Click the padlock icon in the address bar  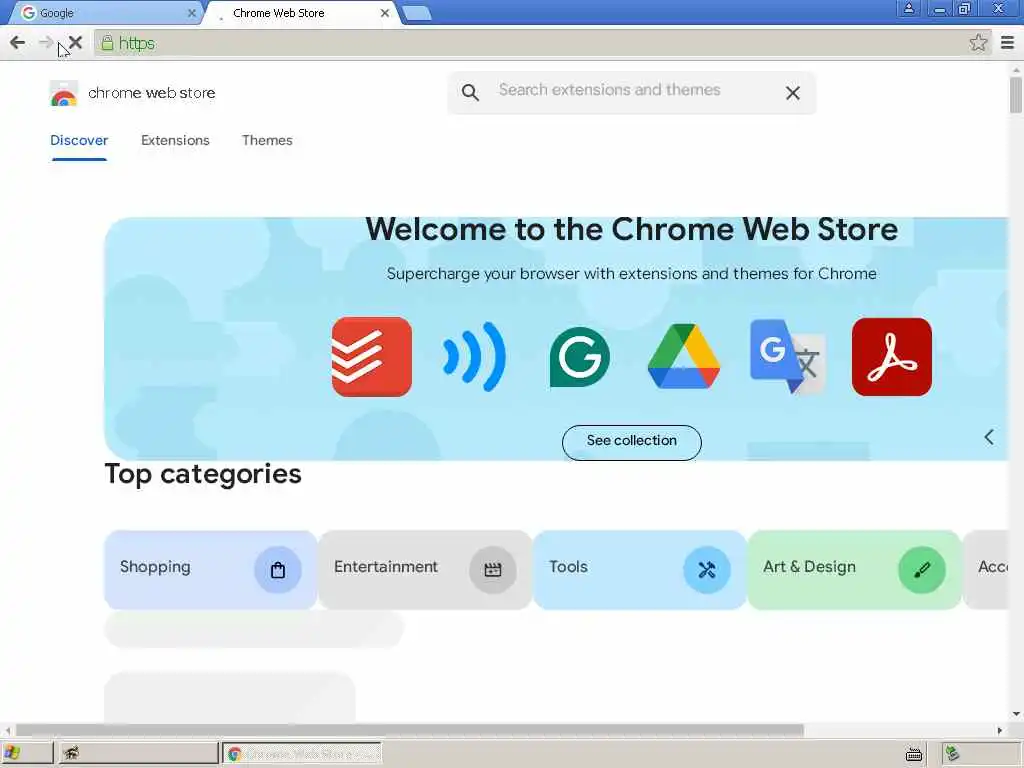point(107,43)
